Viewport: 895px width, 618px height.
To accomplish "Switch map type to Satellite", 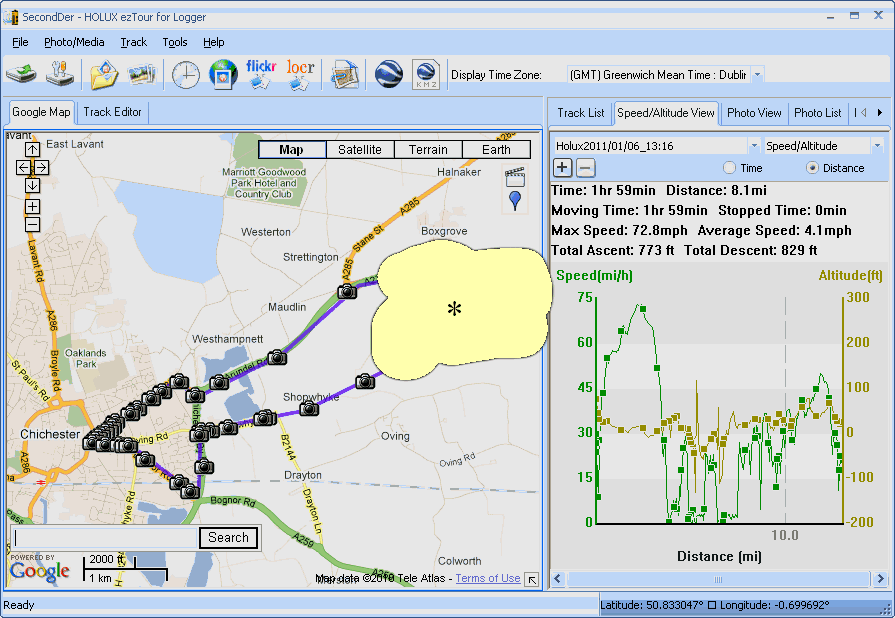I will coord(360,150).
